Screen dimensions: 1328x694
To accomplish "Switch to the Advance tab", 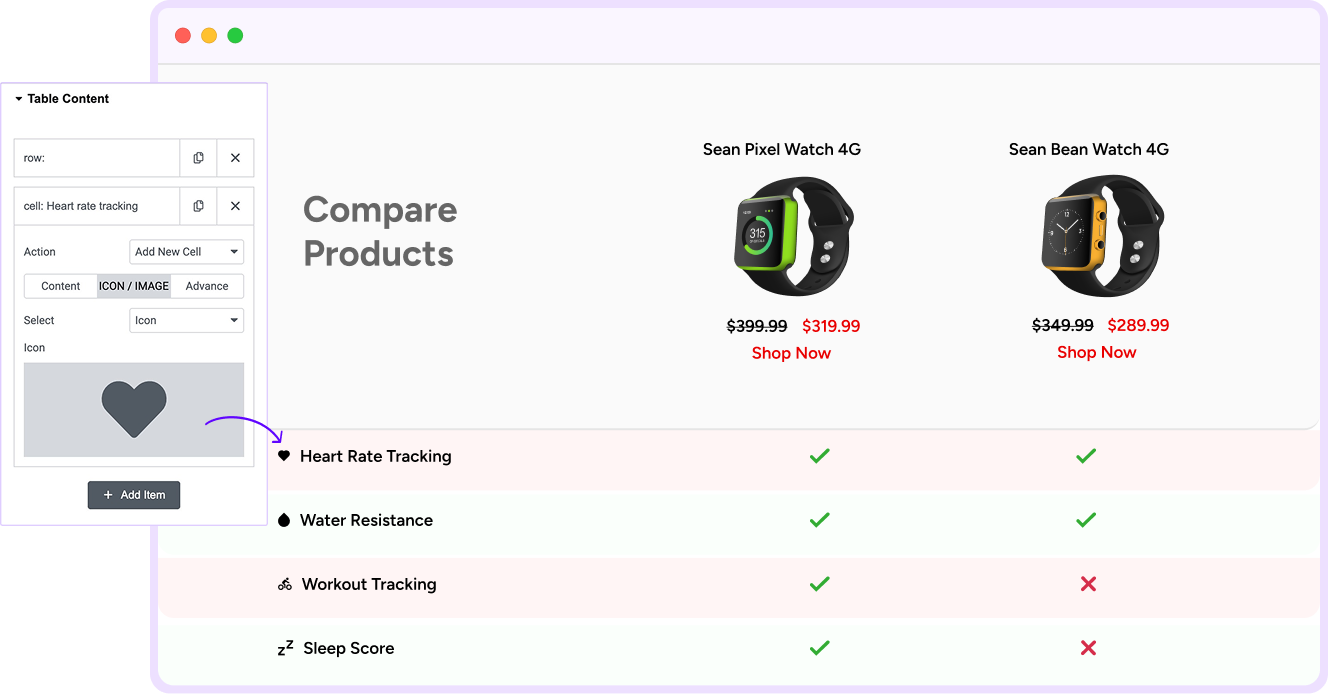I will click(x=207, y=286).
